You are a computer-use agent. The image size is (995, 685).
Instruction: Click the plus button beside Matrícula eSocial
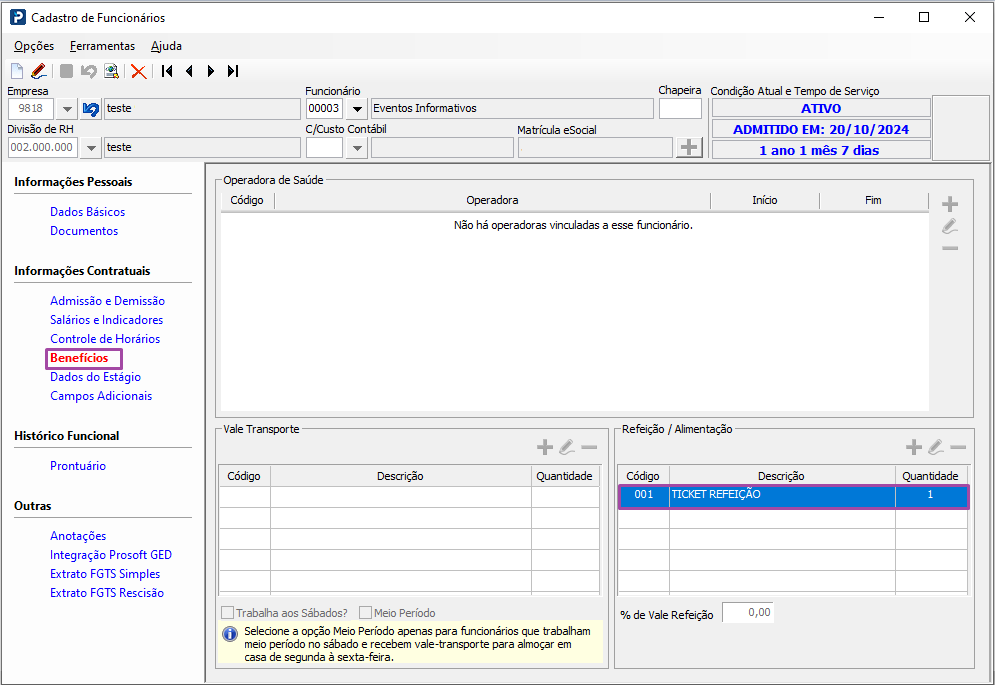(x=689, y=148)
